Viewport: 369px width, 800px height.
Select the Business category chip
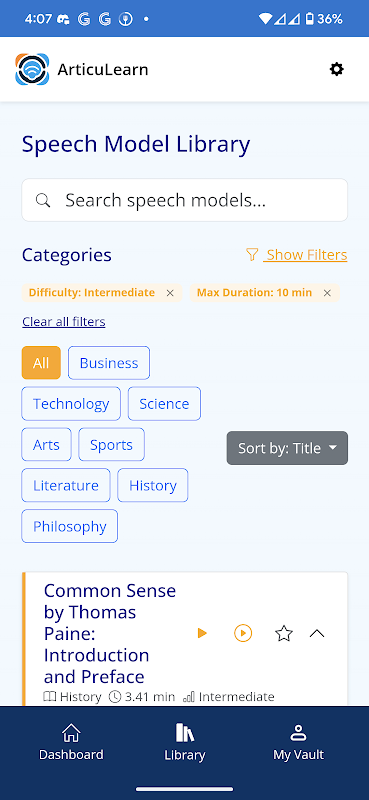click(109, 363)
